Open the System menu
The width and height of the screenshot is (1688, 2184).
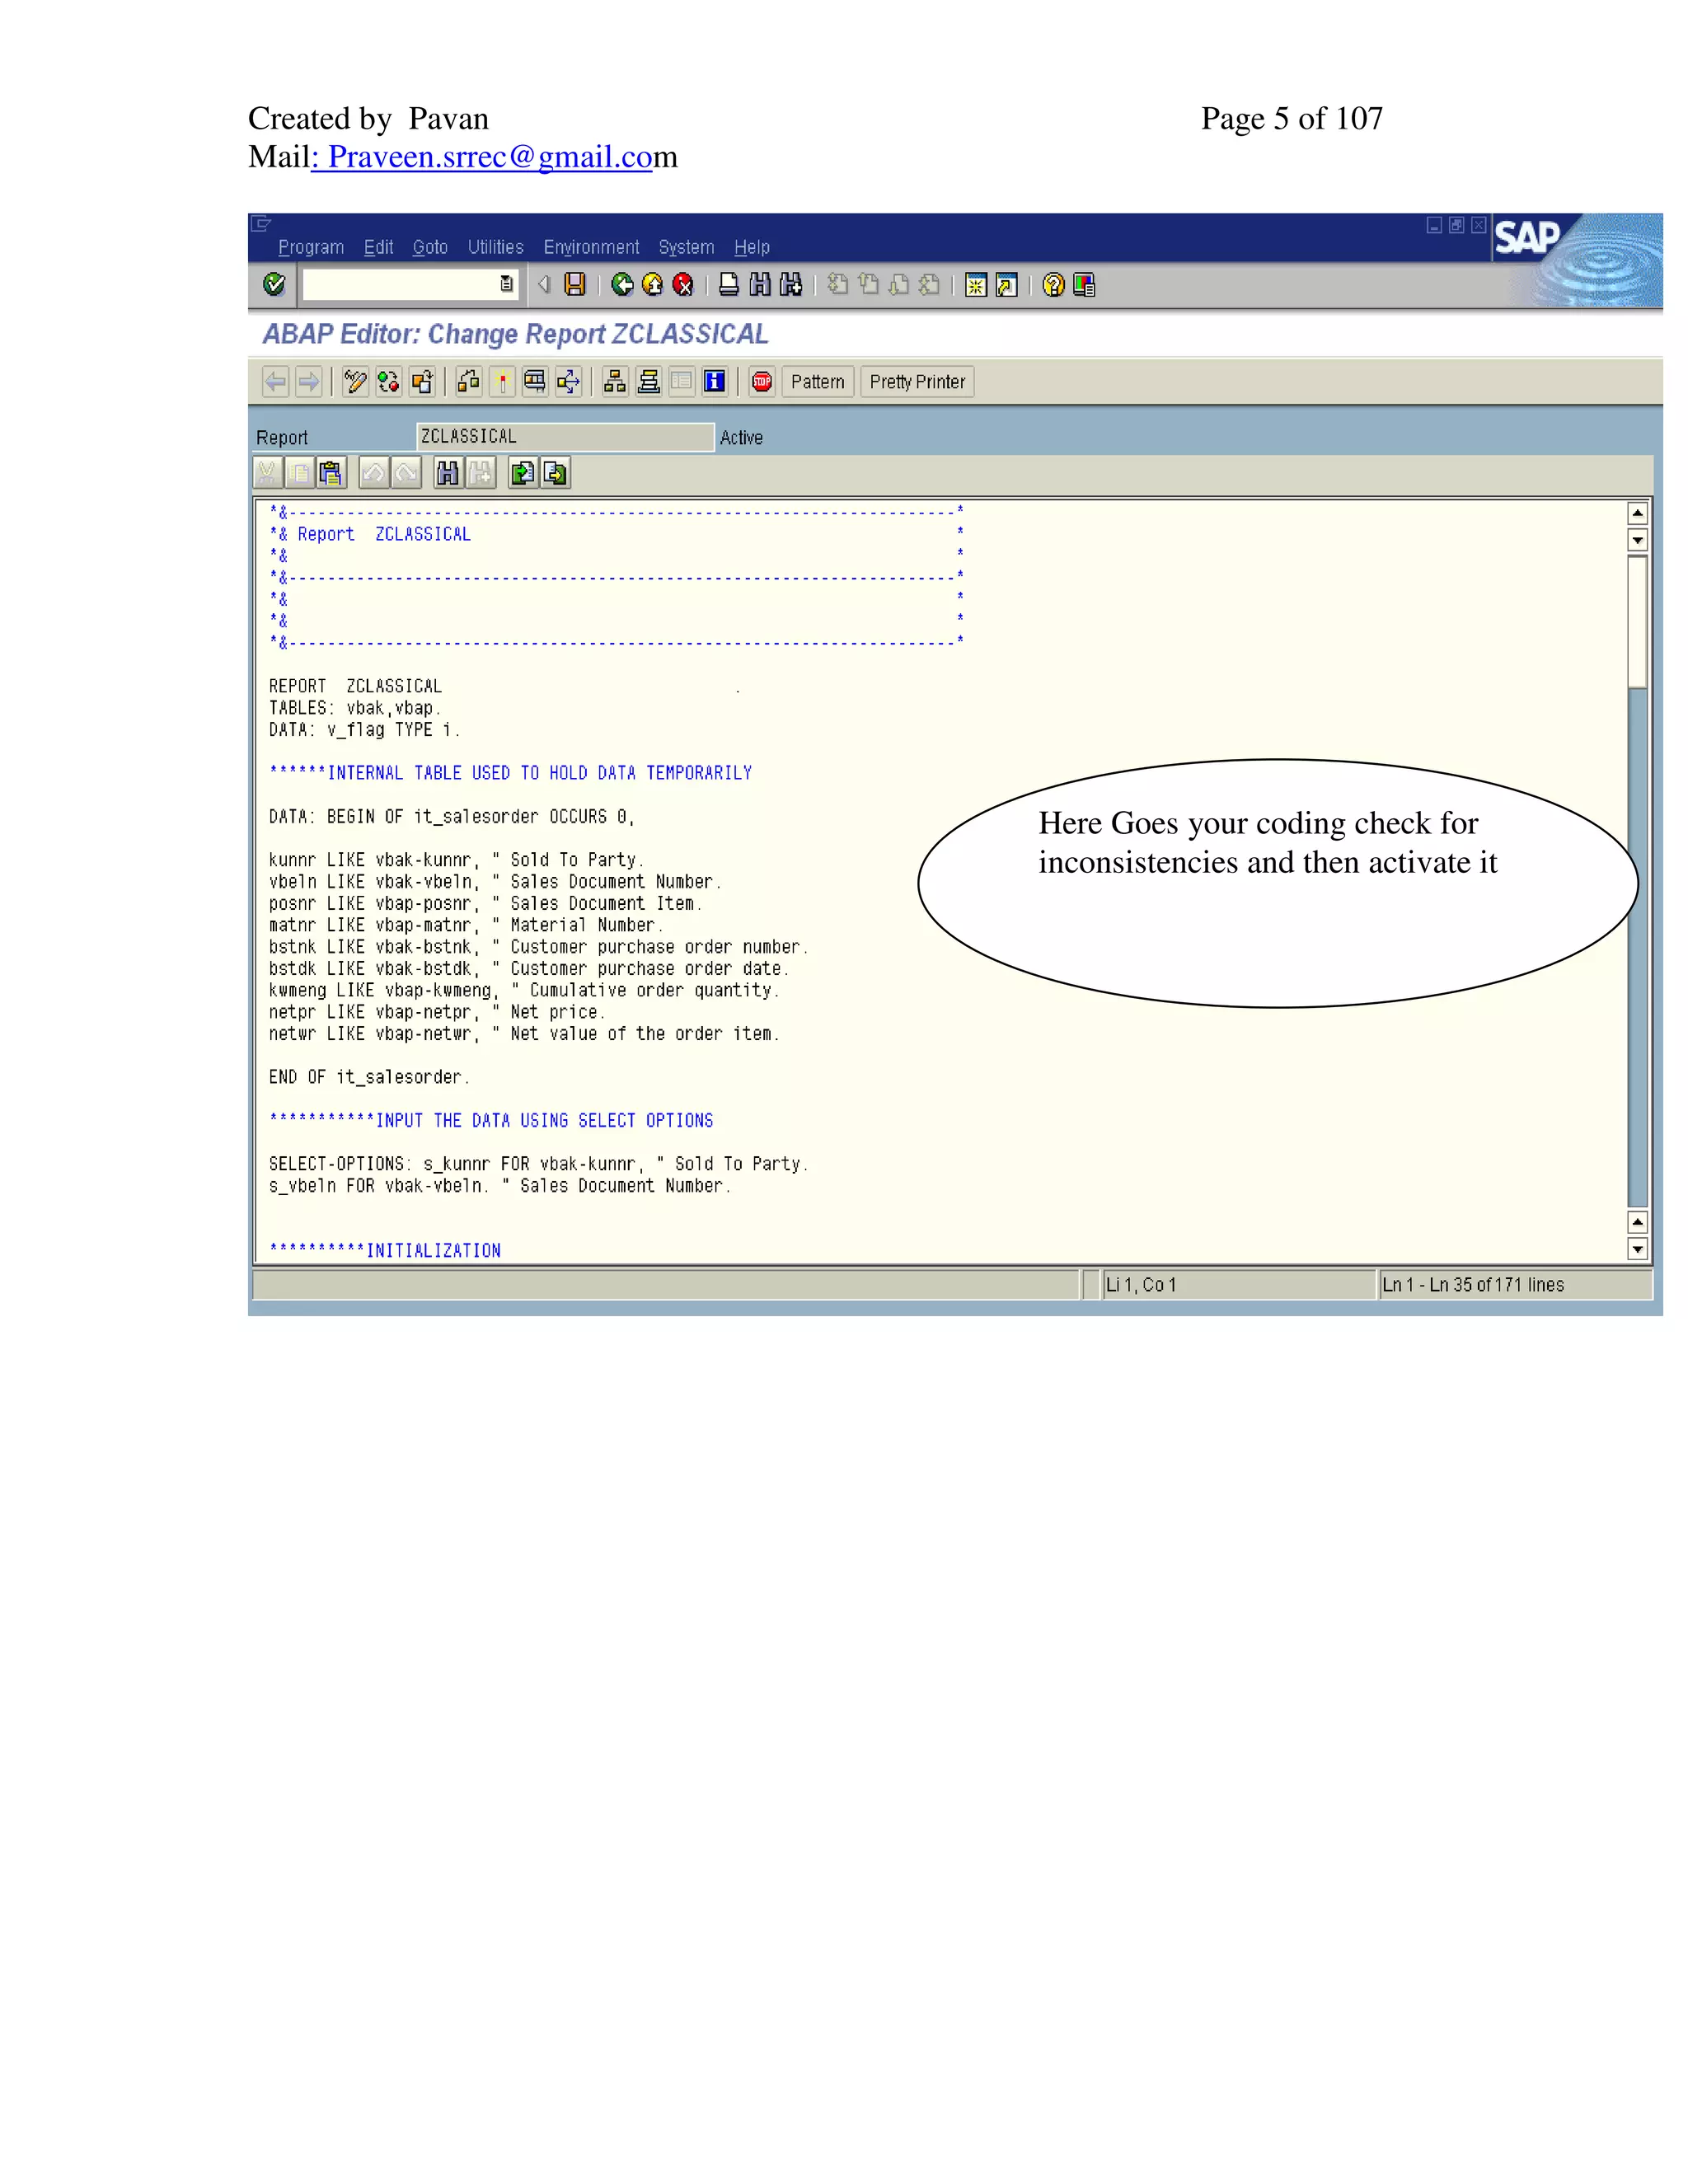pos(686,247)
